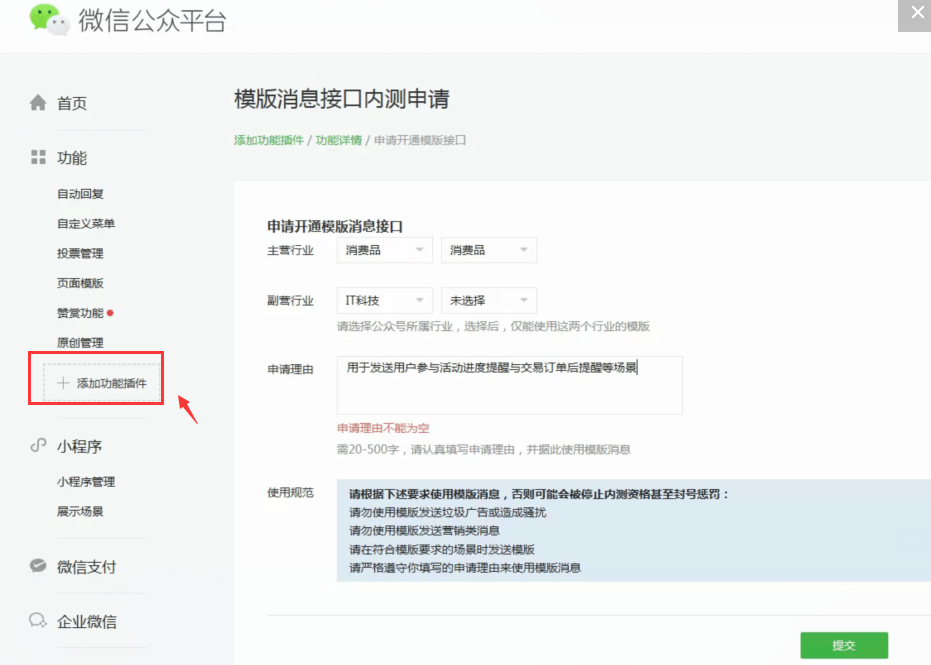This screenshot has width=931, height=665.
Task: Open 首页 in the sidebar
Action: pos(72,103)
